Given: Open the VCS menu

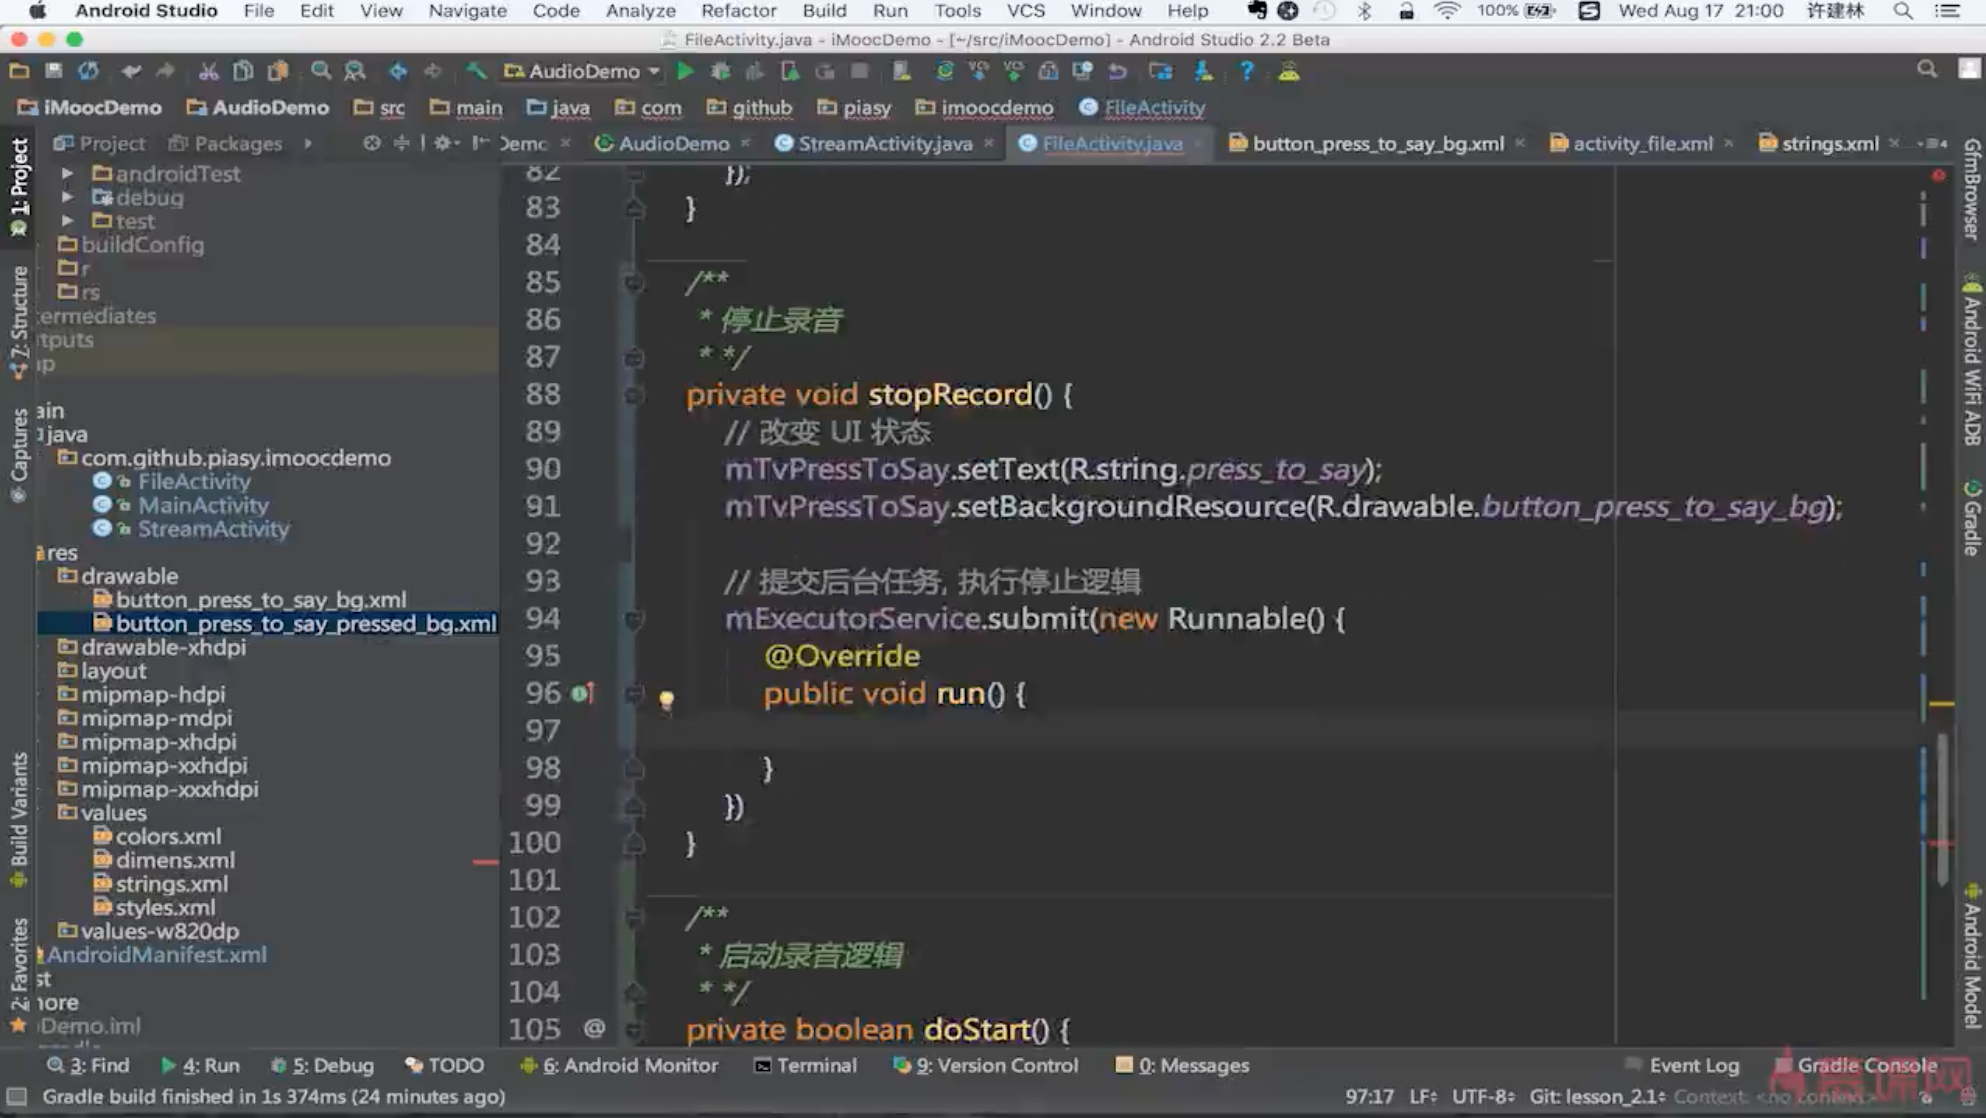Looking at the screenshot, I should click(1025, 11).
